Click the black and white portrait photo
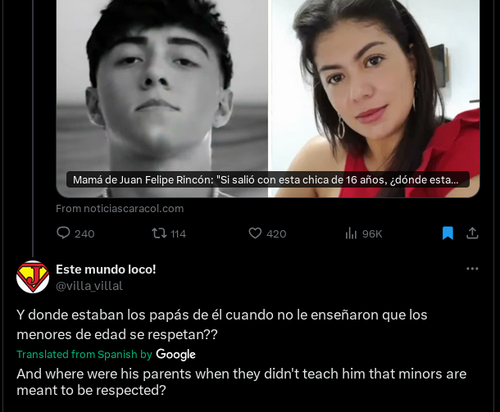The width and height of the screenshot is (500, 412). [x=162, y=98]
